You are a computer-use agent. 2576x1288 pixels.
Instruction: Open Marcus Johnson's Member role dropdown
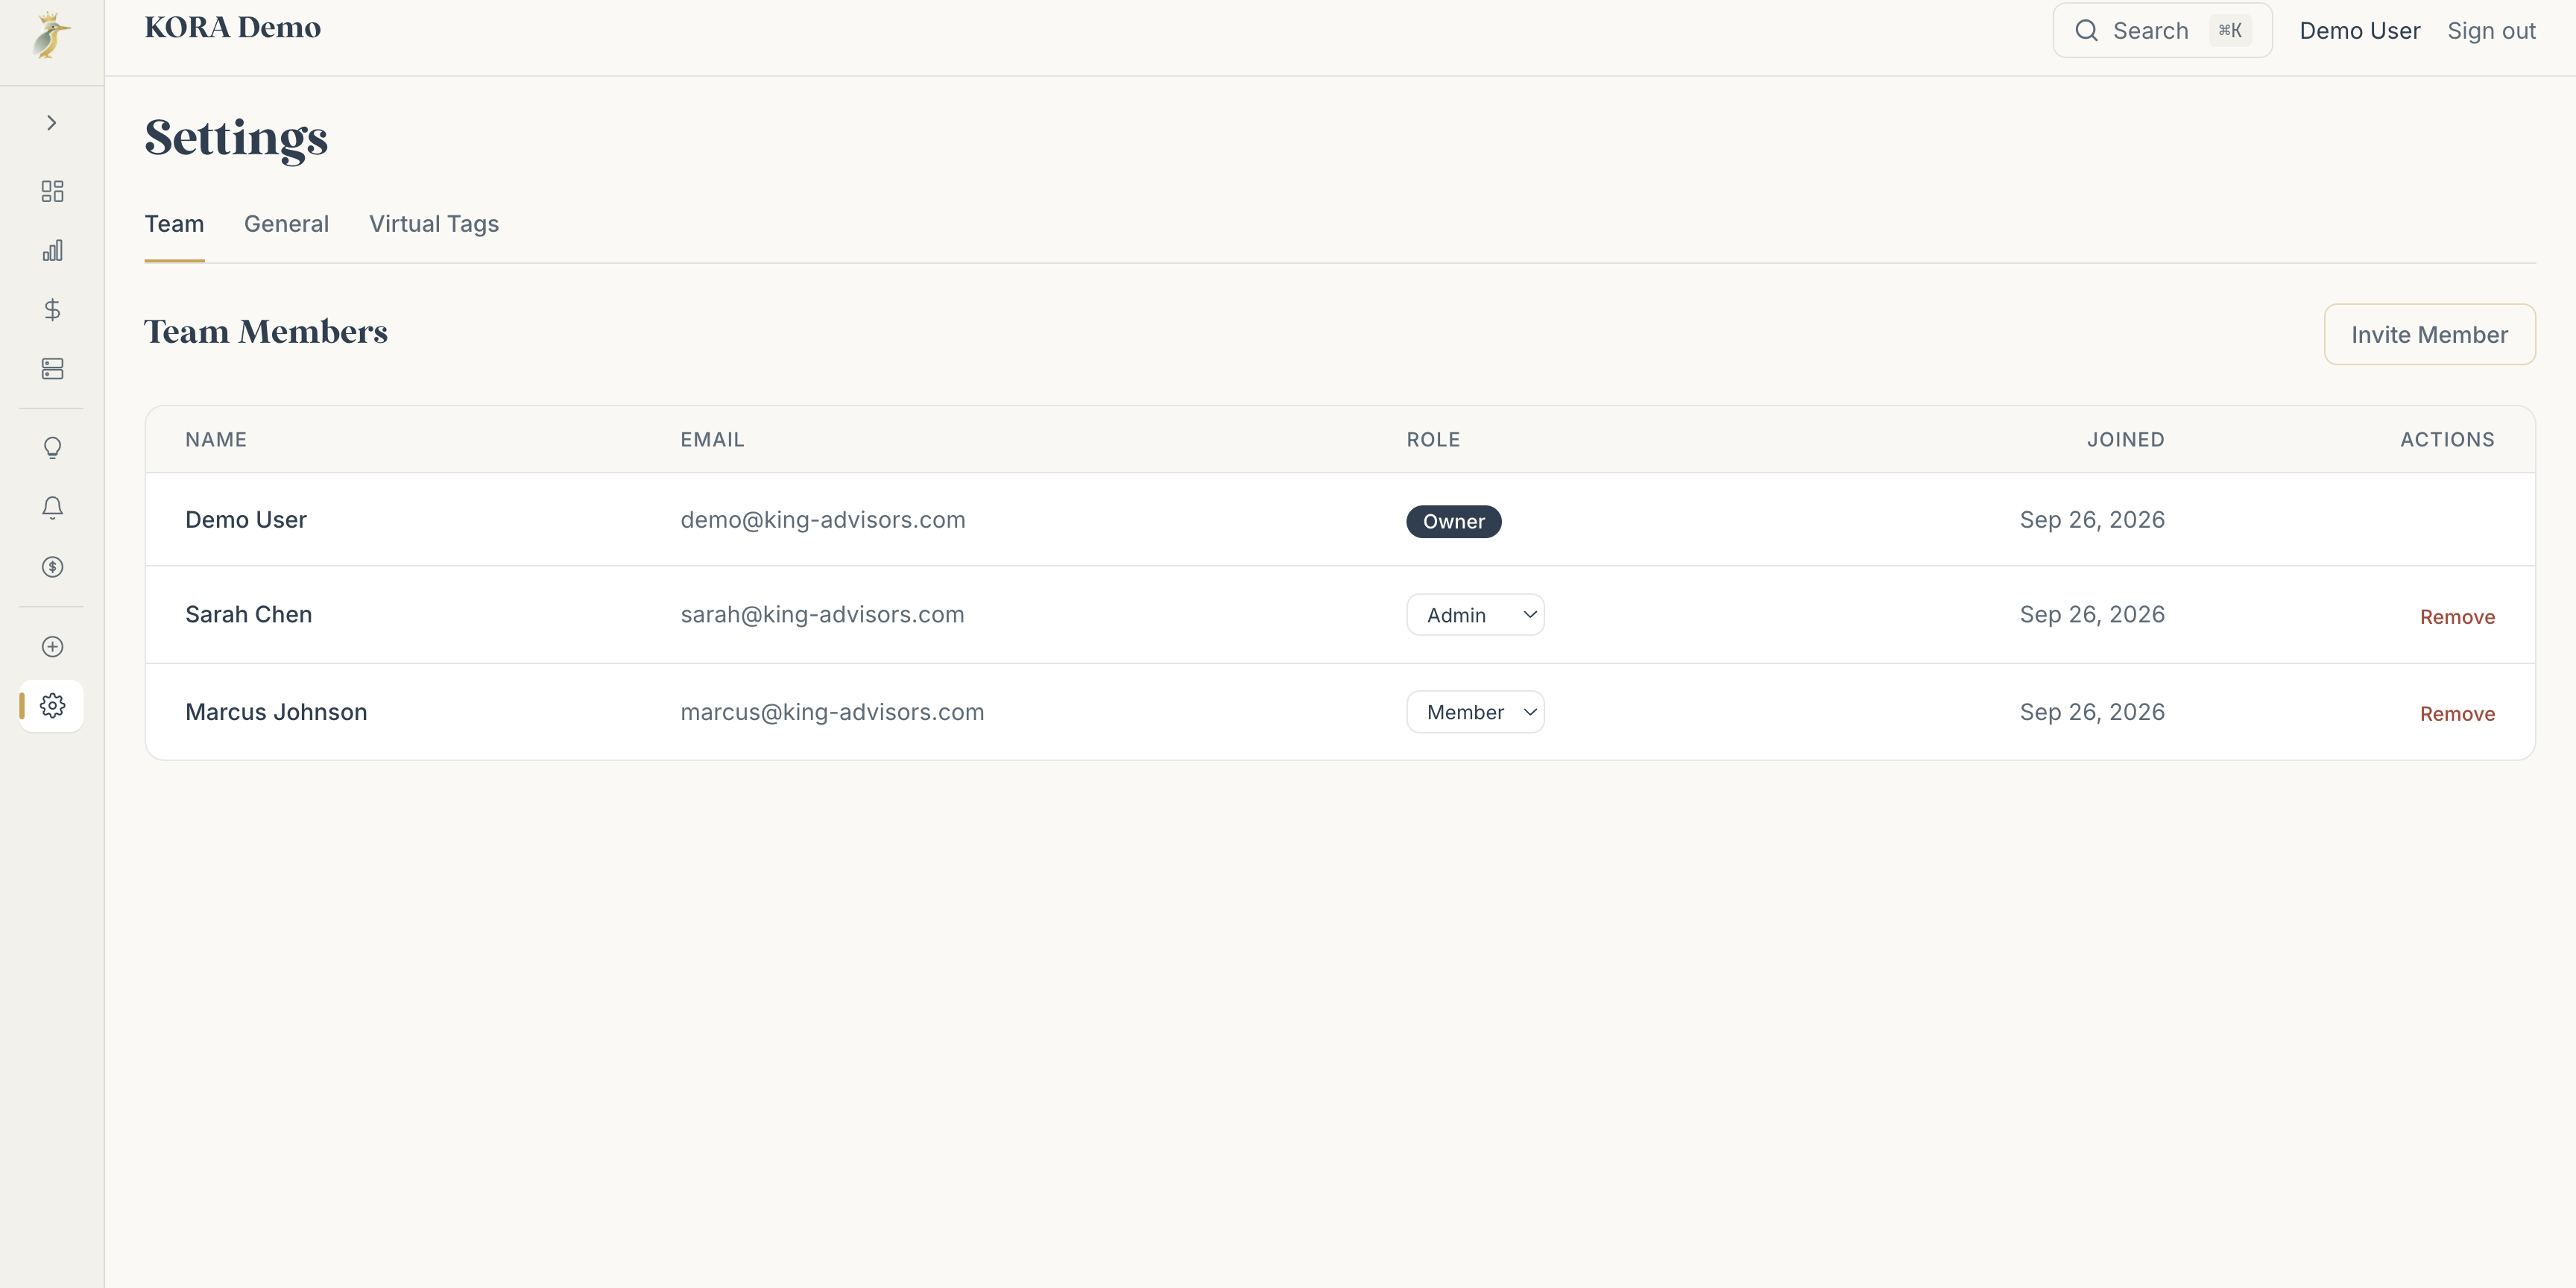(1475, 712)
